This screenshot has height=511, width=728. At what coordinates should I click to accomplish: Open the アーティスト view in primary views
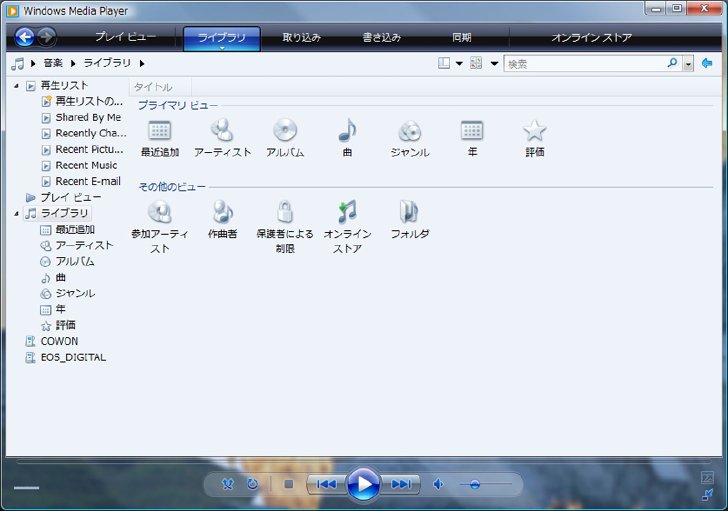(222, 129)
